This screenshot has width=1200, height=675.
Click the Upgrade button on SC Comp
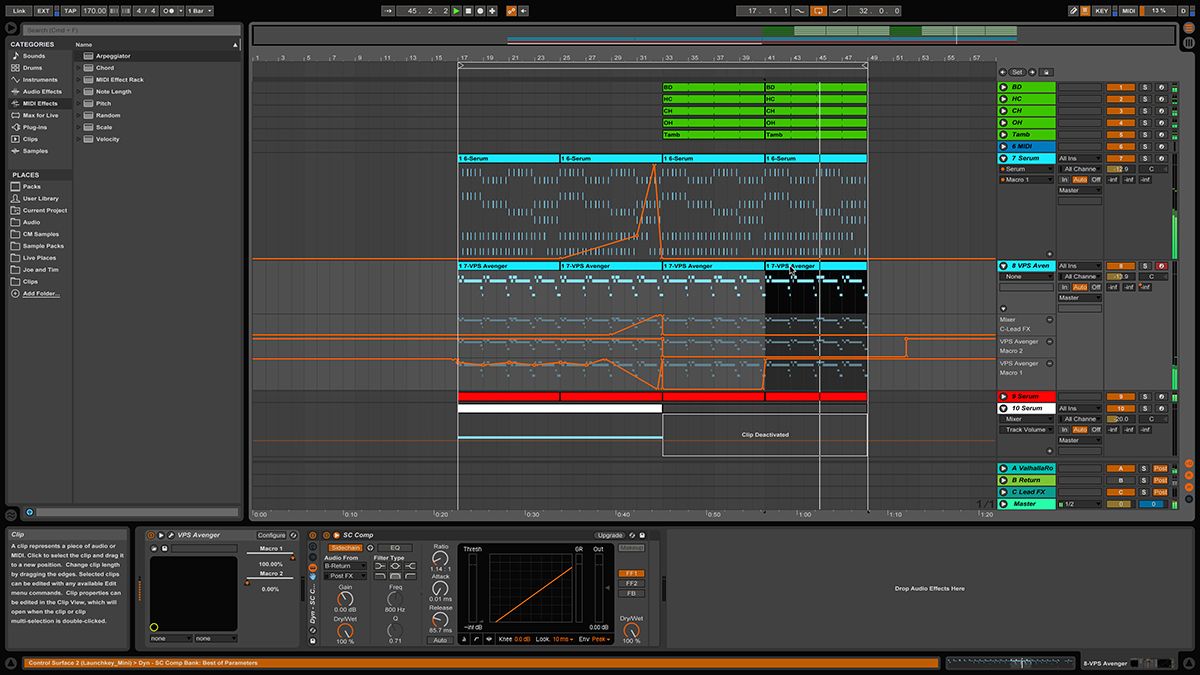point(610,533)
